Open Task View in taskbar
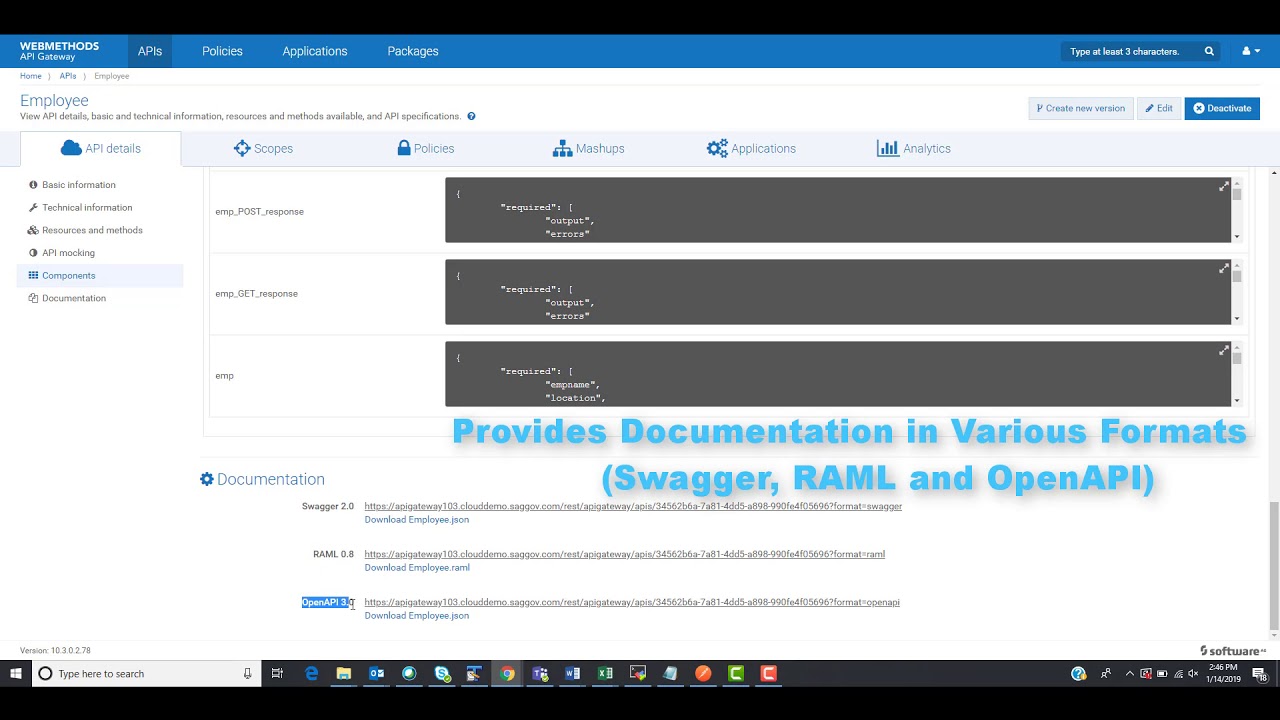This screenshot has height=720, width=1280. (x=277, y=674)
